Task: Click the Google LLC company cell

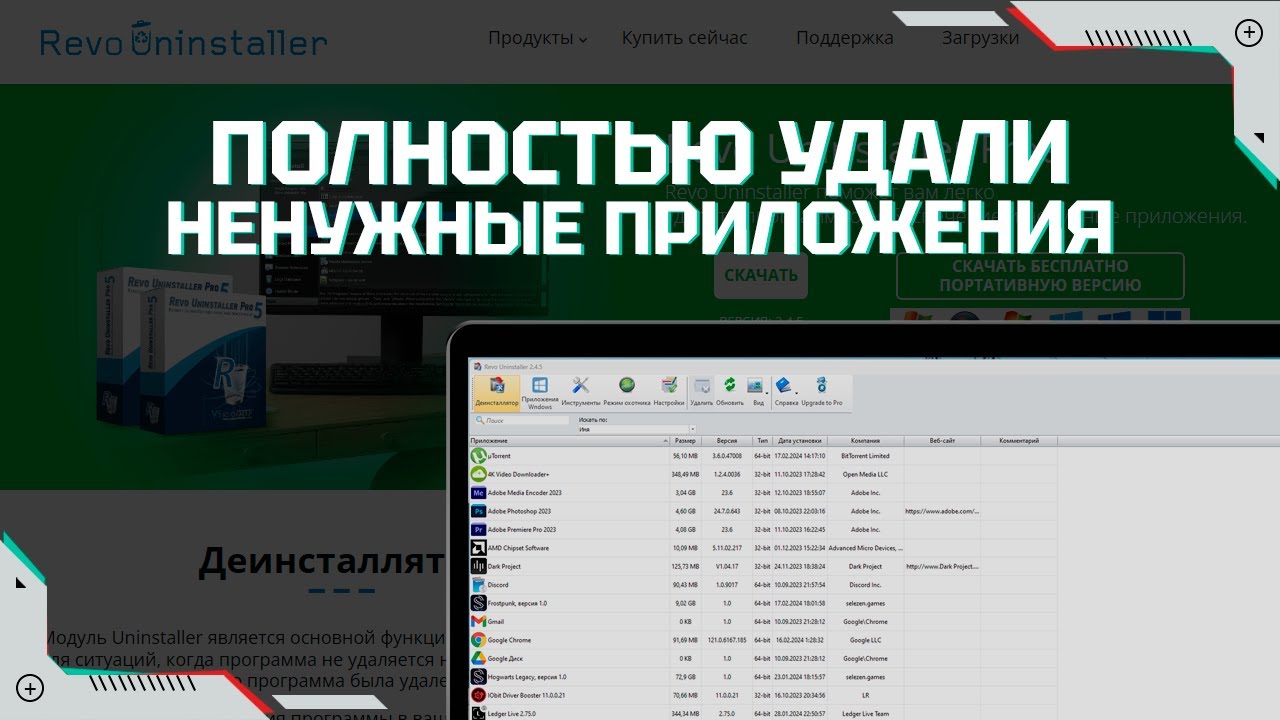Action: coord(866,640)
